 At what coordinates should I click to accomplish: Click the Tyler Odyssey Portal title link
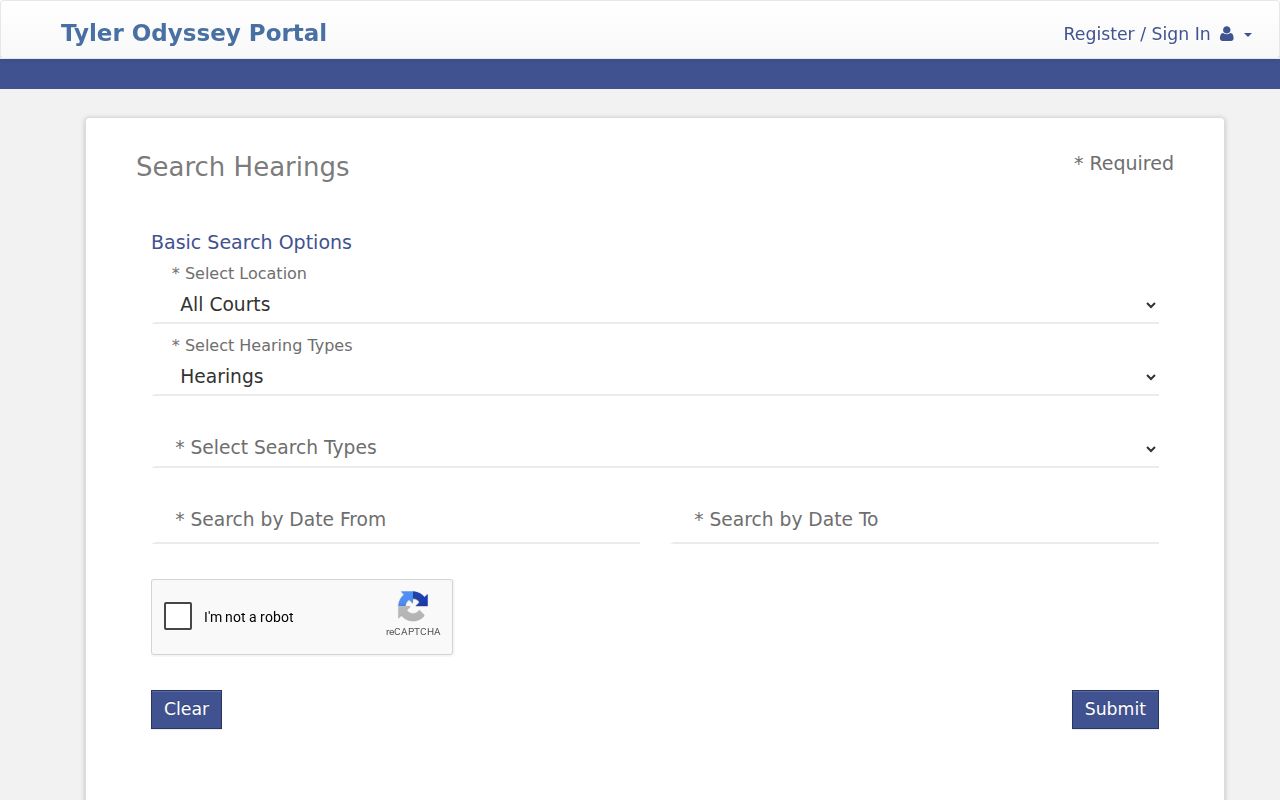pyautogui.click(x=194, y=33)
